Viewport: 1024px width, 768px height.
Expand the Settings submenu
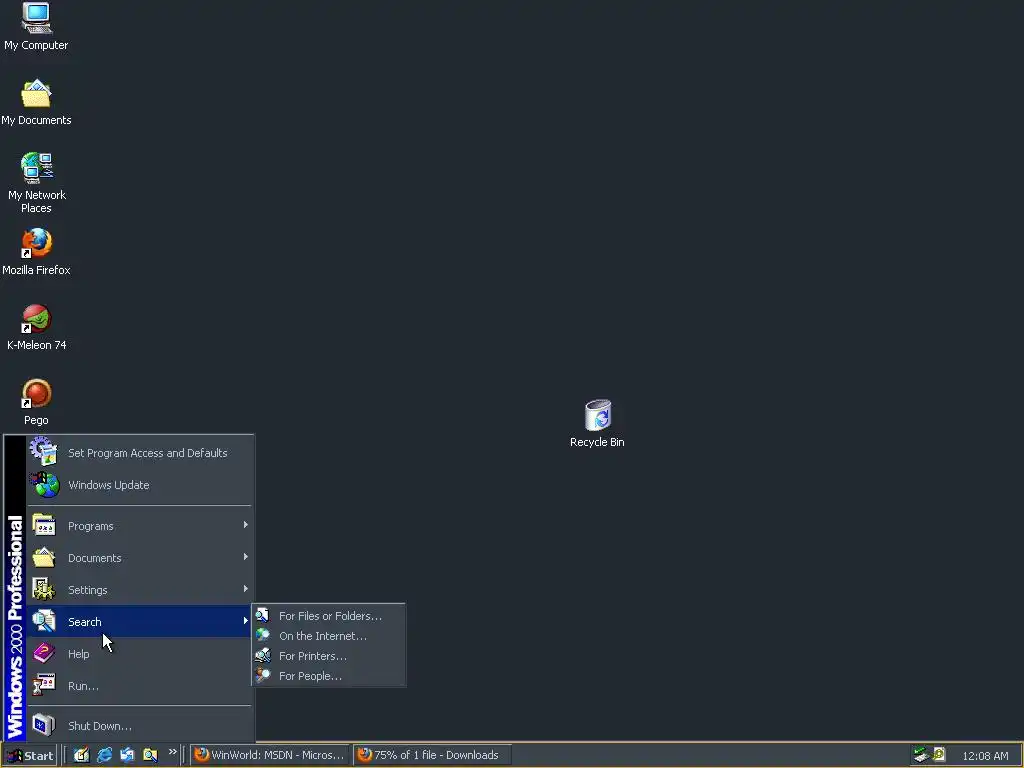coord(139,590)
